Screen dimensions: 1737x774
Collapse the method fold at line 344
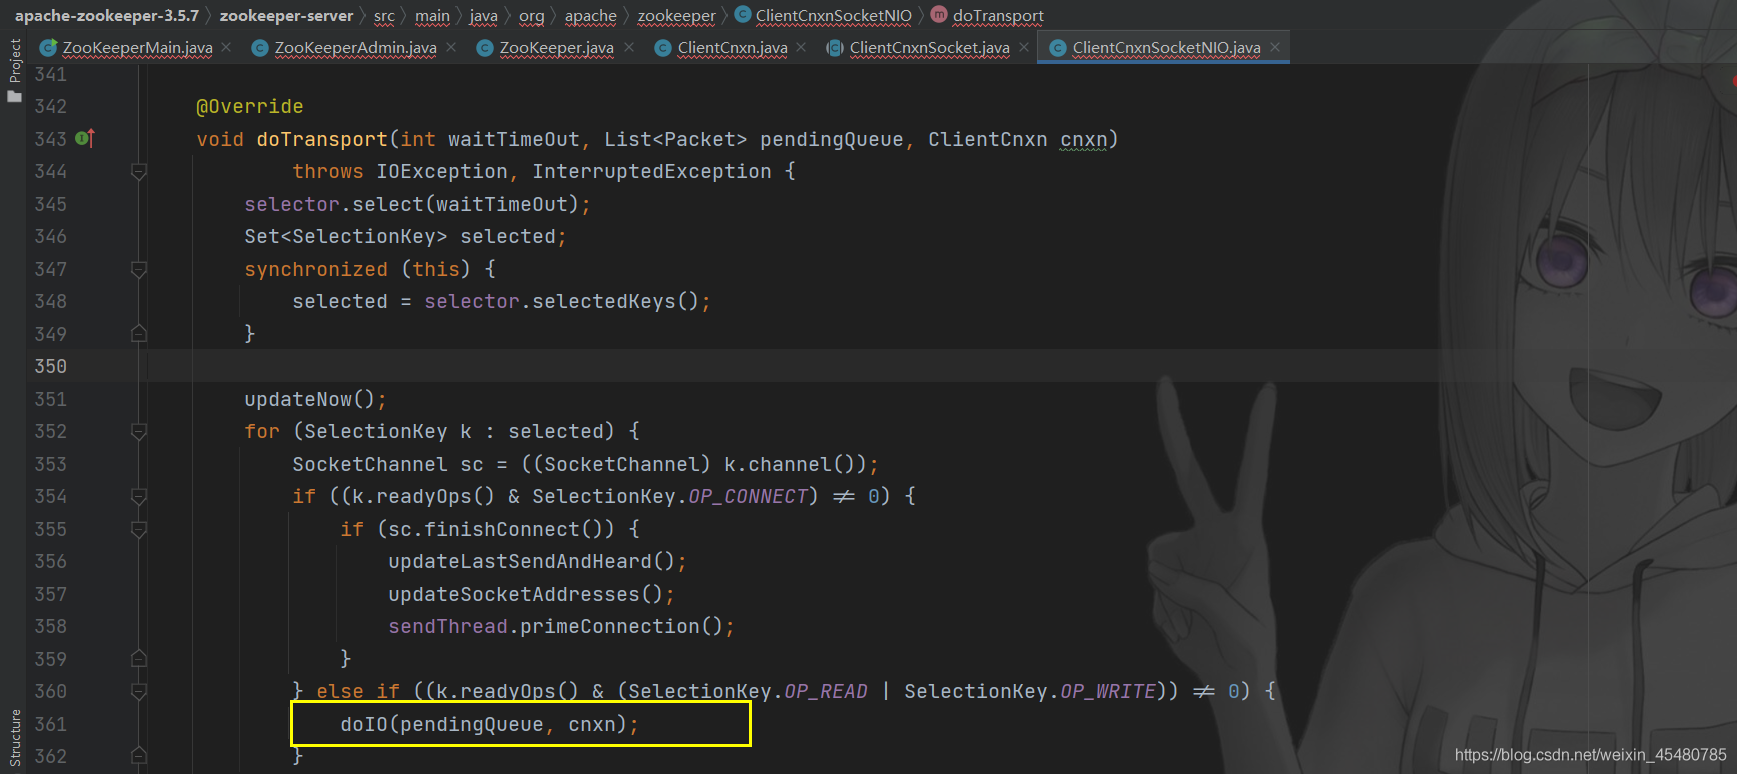[139, 172]
